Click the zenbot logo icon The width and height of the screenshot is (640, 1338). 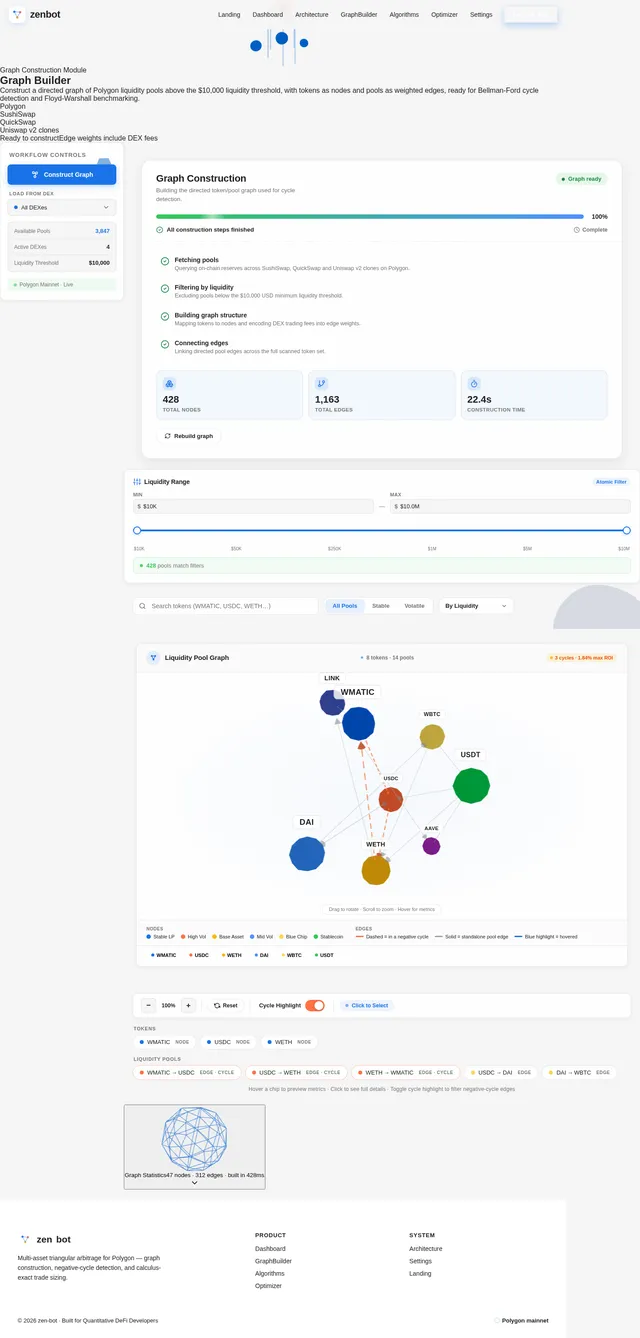pyautogui.click(x=17, y=14)
